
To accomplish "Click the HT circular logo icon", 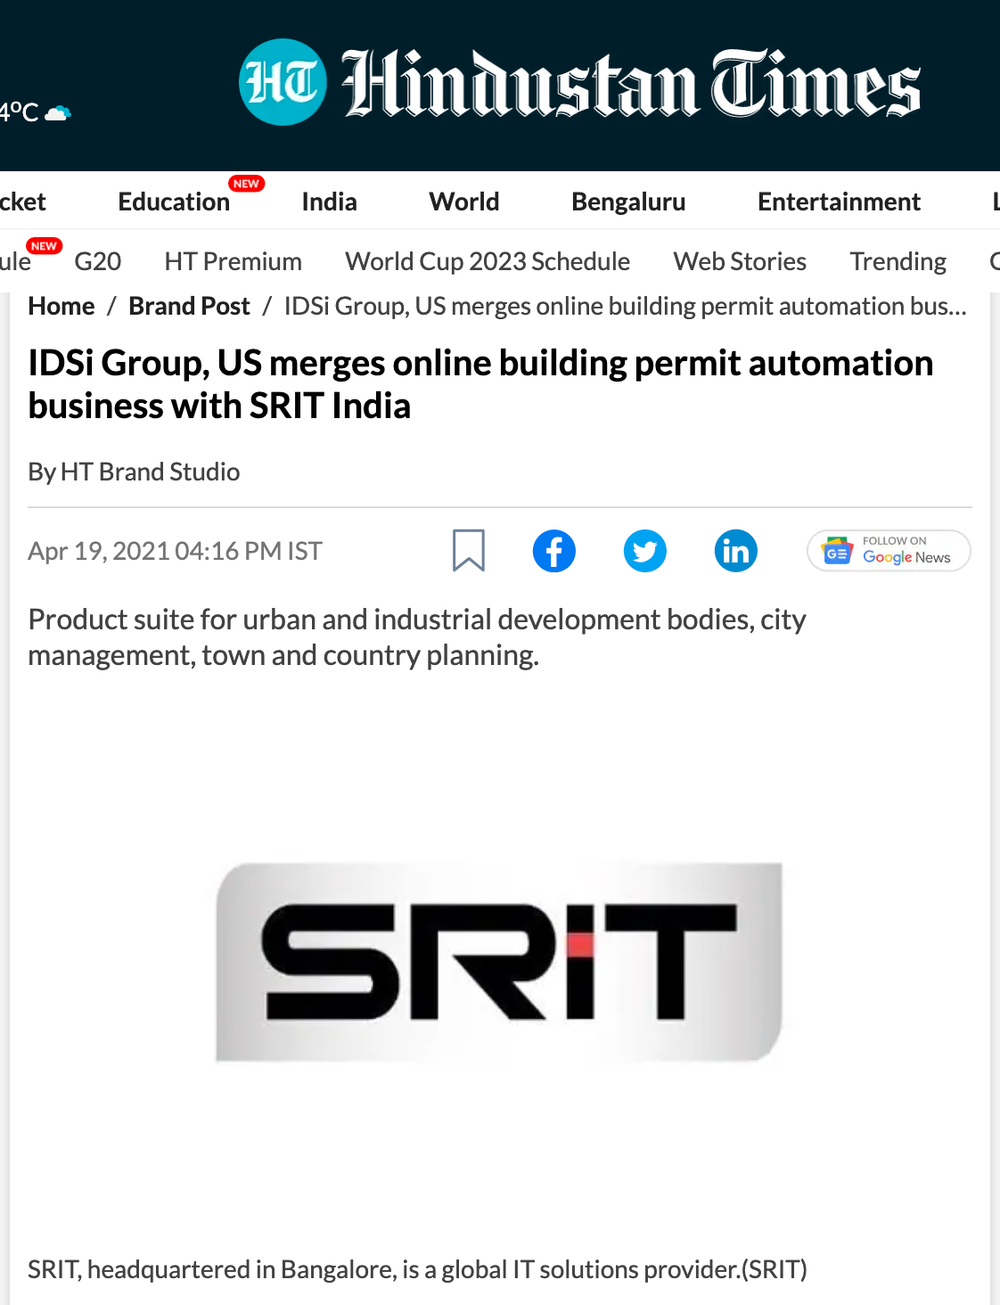I will click(x=283, y=82).
